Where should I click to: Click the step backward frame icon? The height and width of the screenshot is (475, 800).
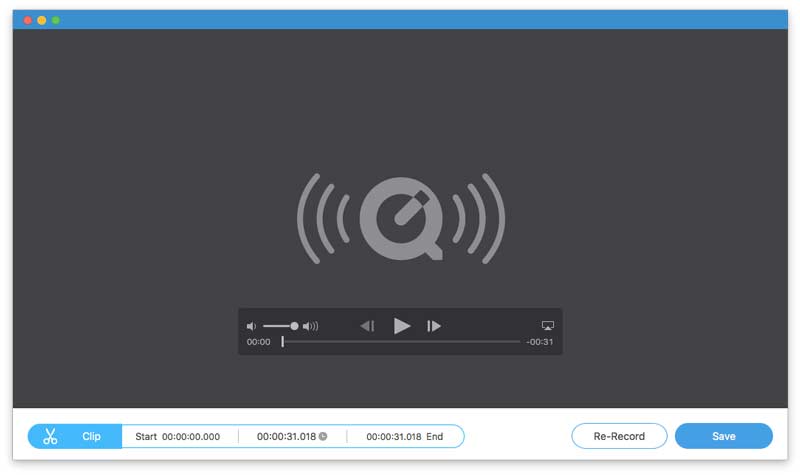(367, 326)
